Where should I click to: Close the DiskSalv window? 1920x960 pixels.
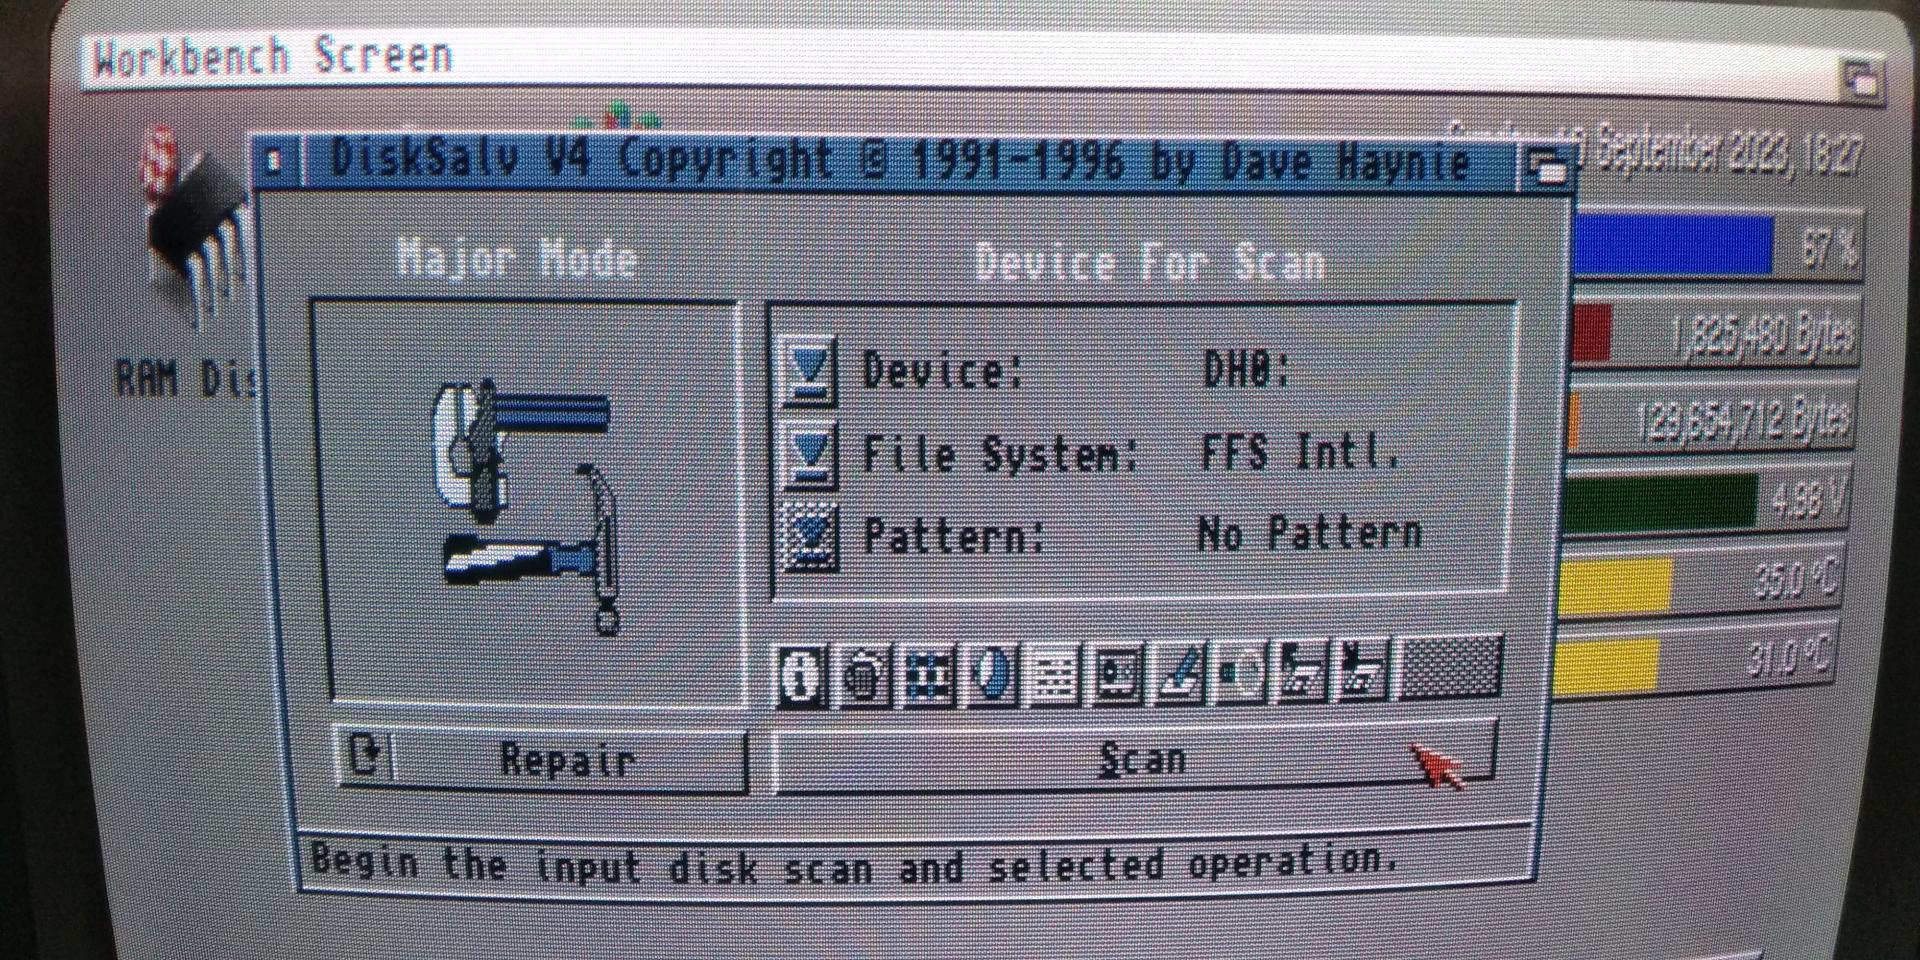coord(274,162)
